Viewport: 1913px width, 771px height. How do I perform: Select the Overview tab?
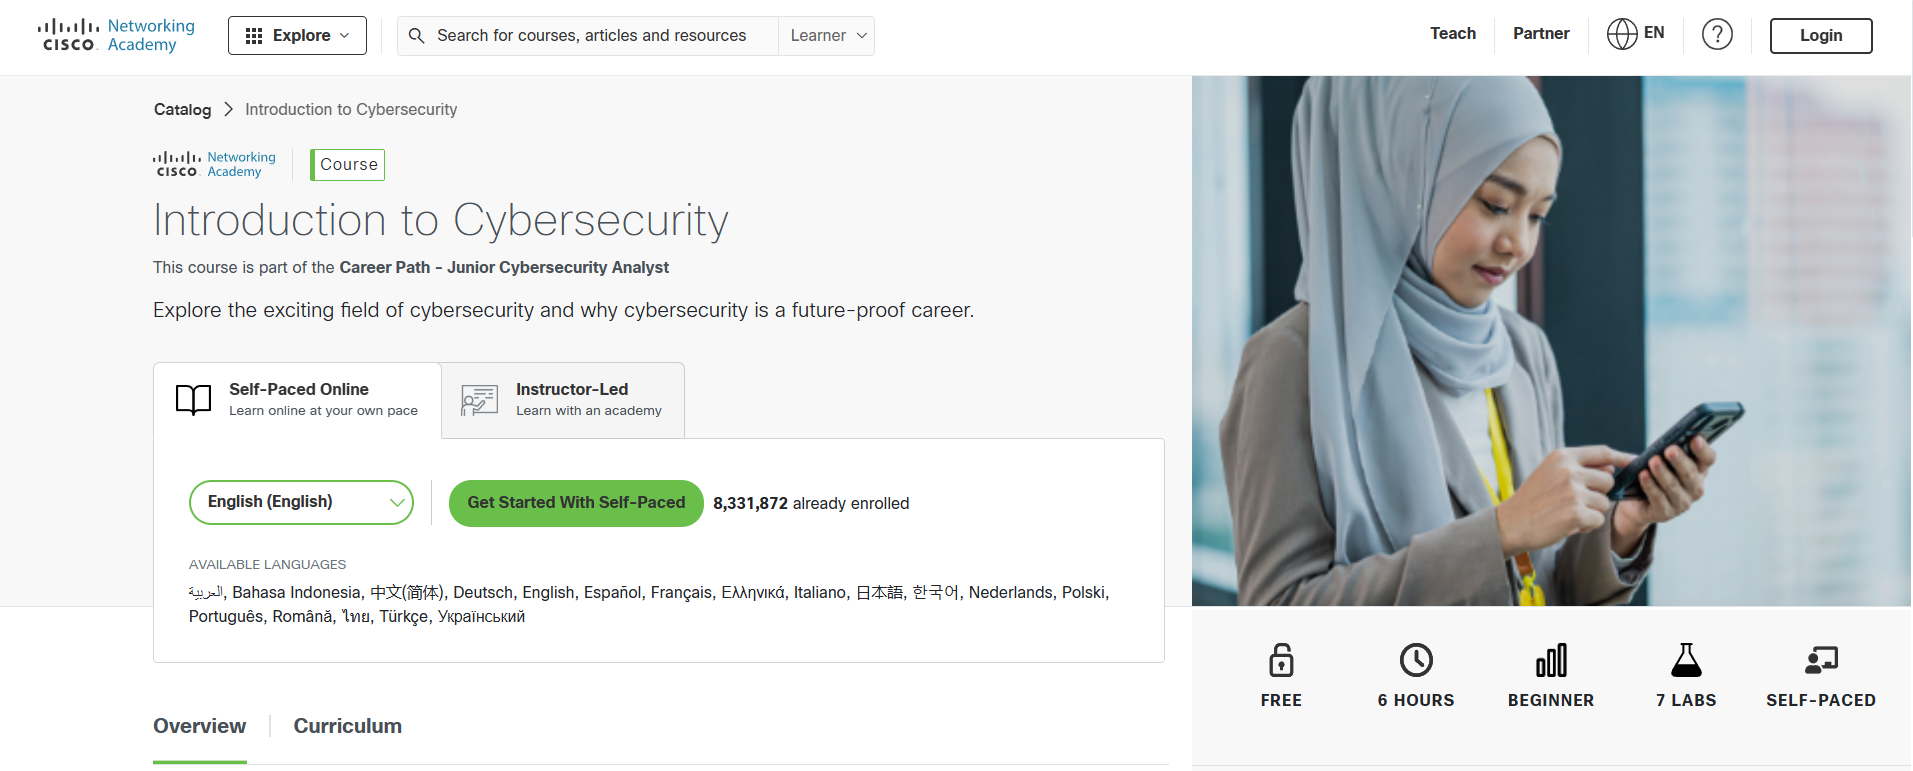point(199,726)
